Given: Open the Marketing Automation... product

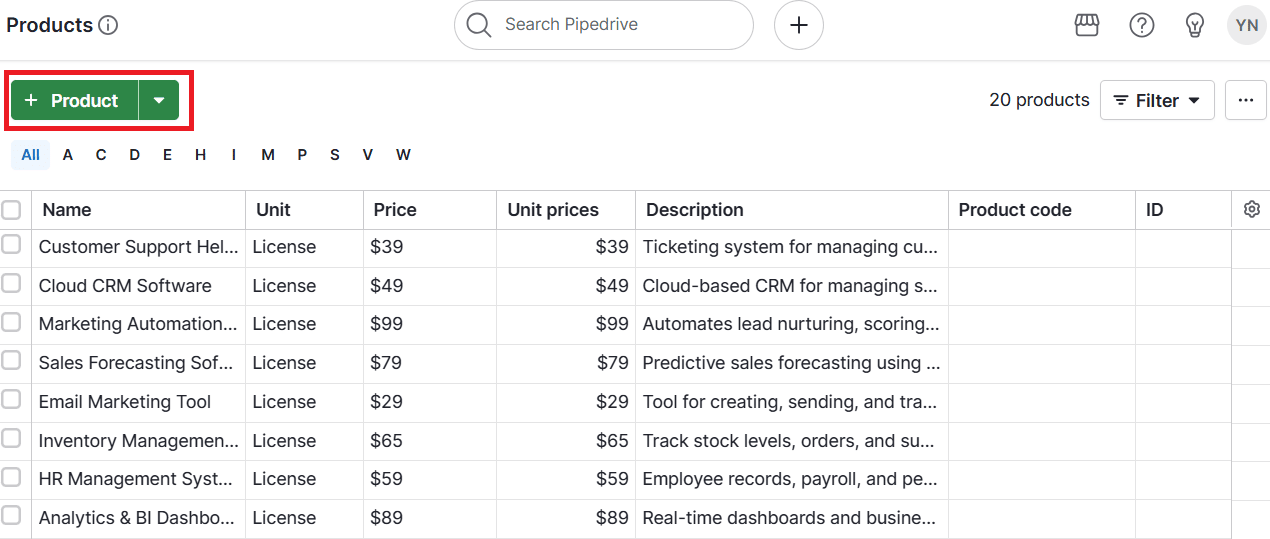Looking at the screenshot, I should point(139,324).
